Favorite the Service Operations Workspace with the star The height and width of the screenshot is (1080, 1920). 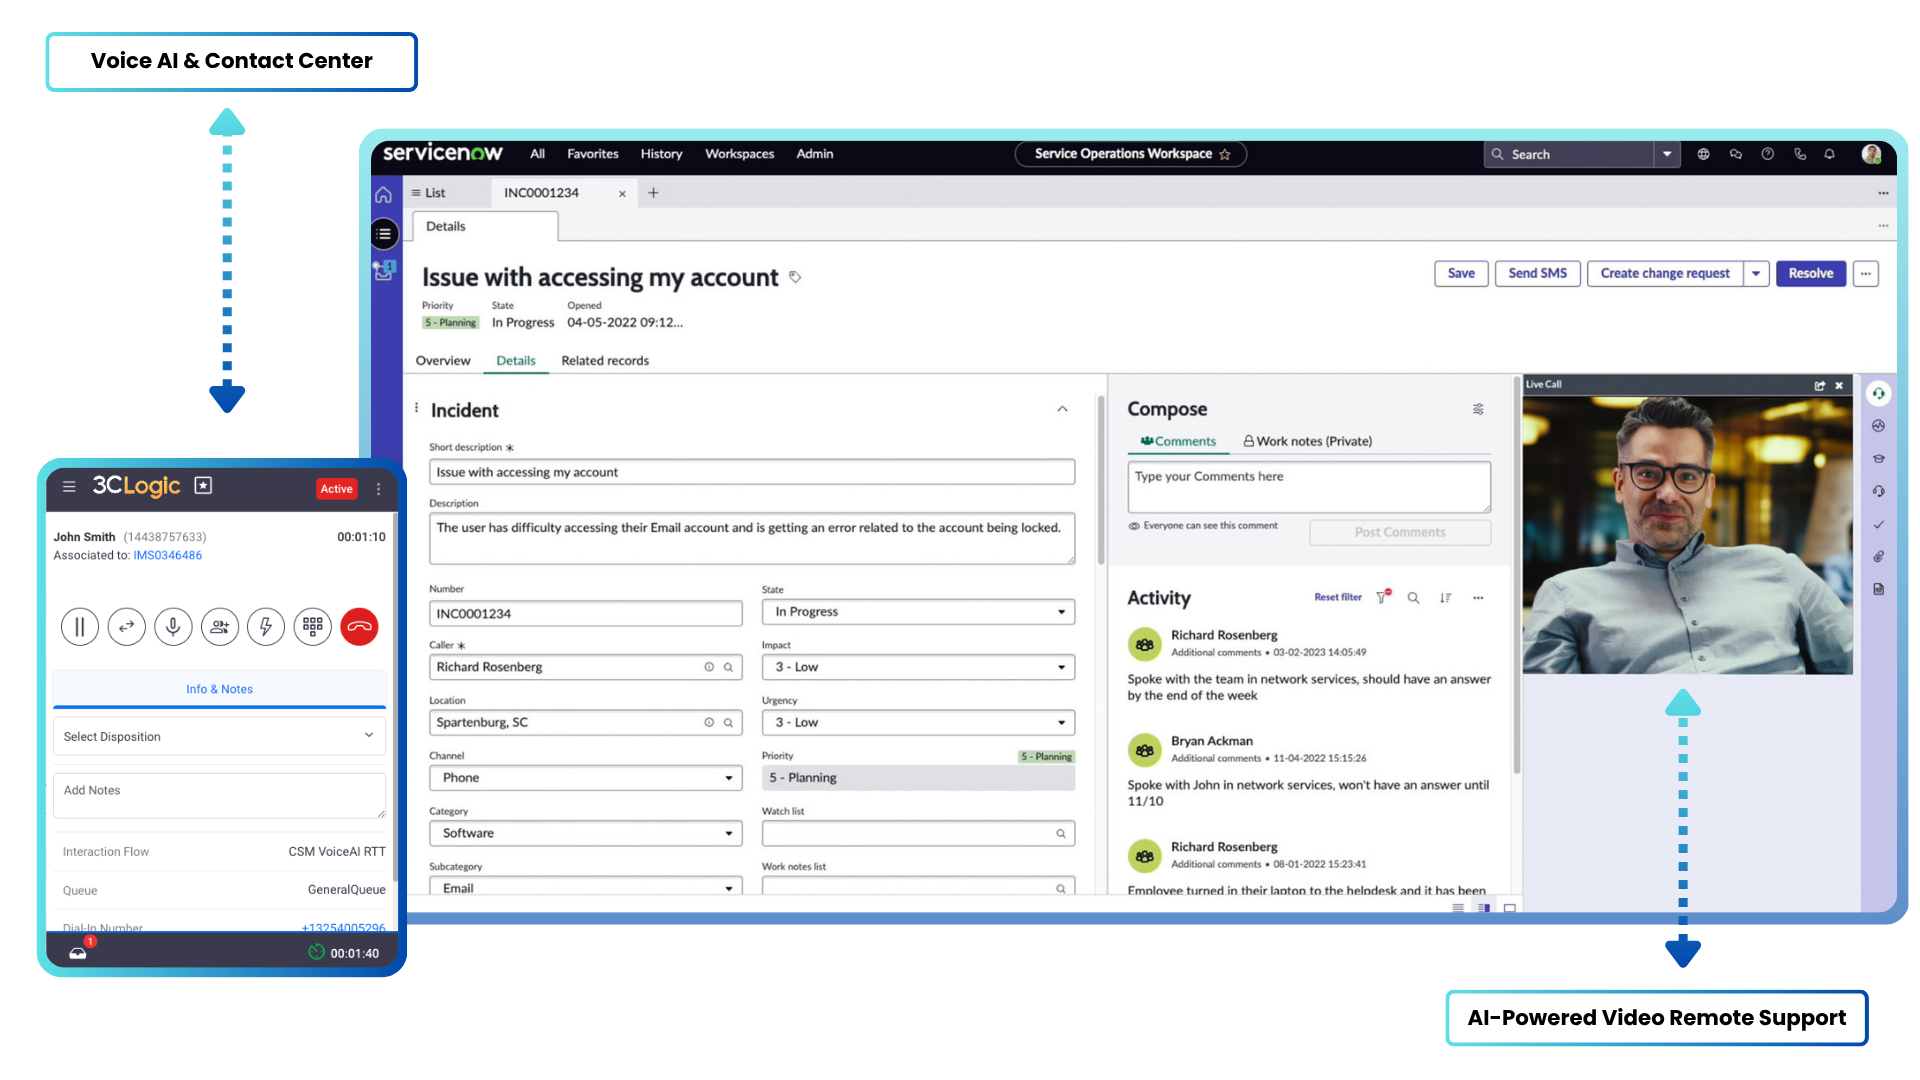(1225, 154)
